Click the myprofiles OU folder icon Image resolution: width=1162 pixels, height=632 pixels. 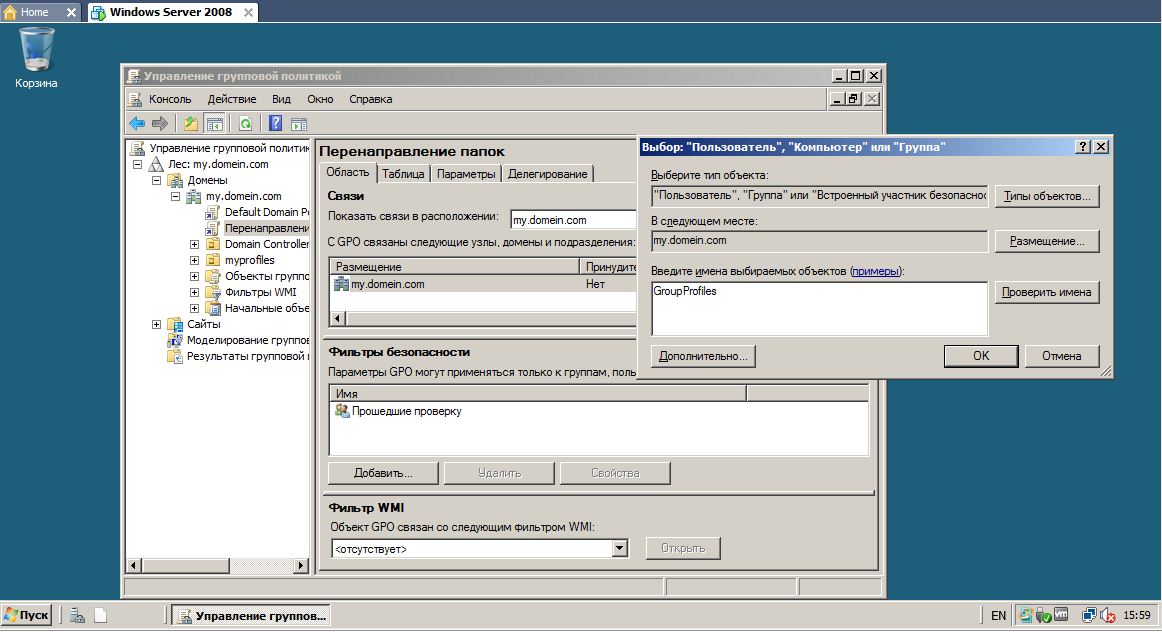[x=213, y=260]
